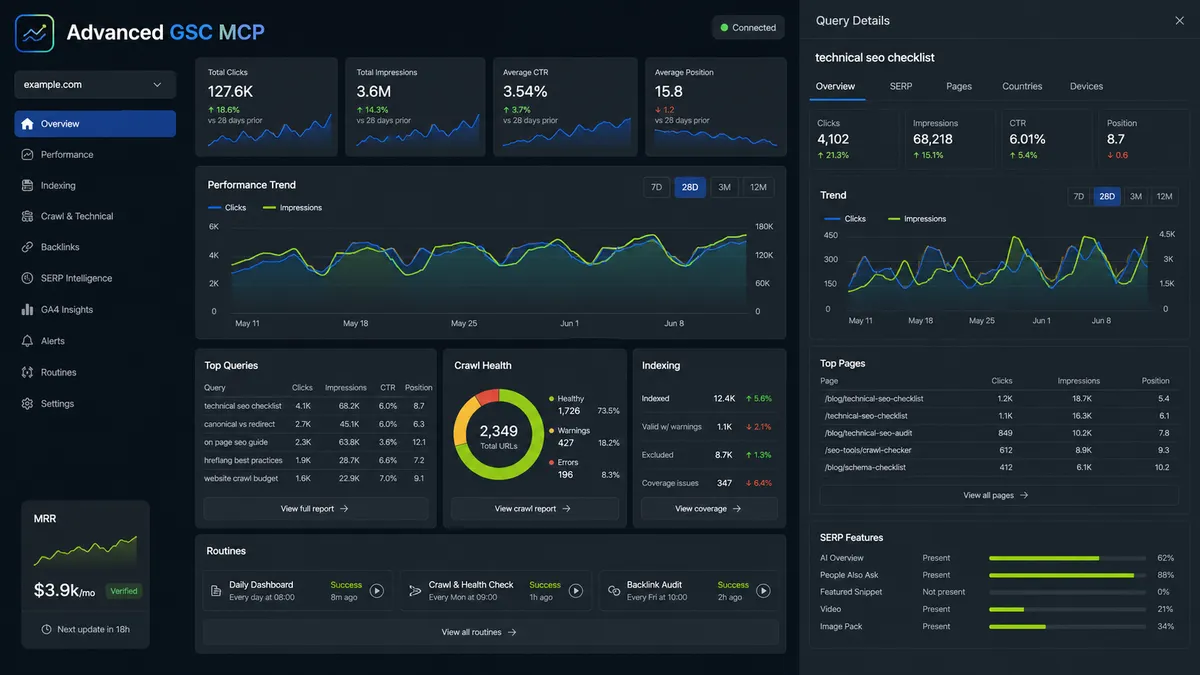The height and width of the screenshot is (675, 1200).
Task: Select 7D range in Performance Trend
Action: [657, 187]
